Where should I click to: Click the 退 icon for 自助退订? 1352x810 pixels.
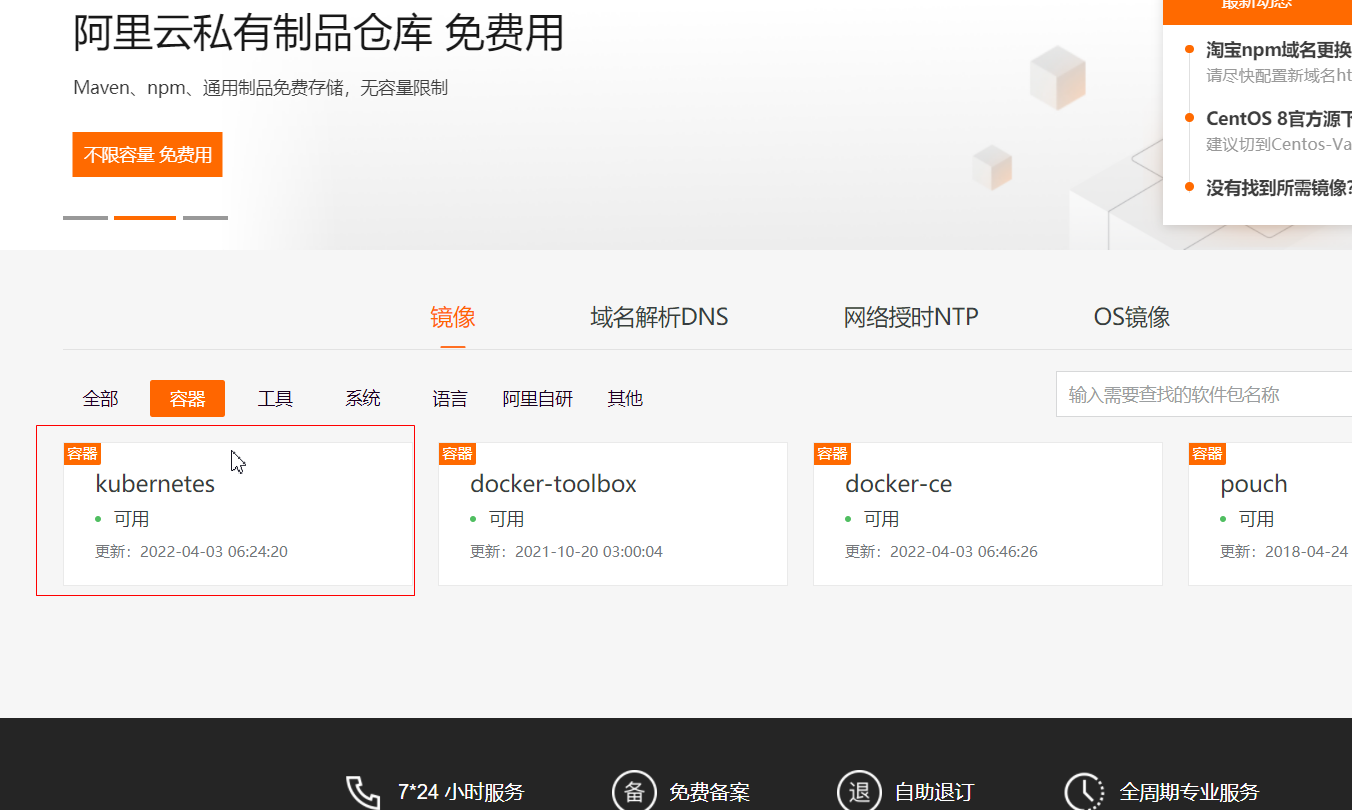click(860, 792)
